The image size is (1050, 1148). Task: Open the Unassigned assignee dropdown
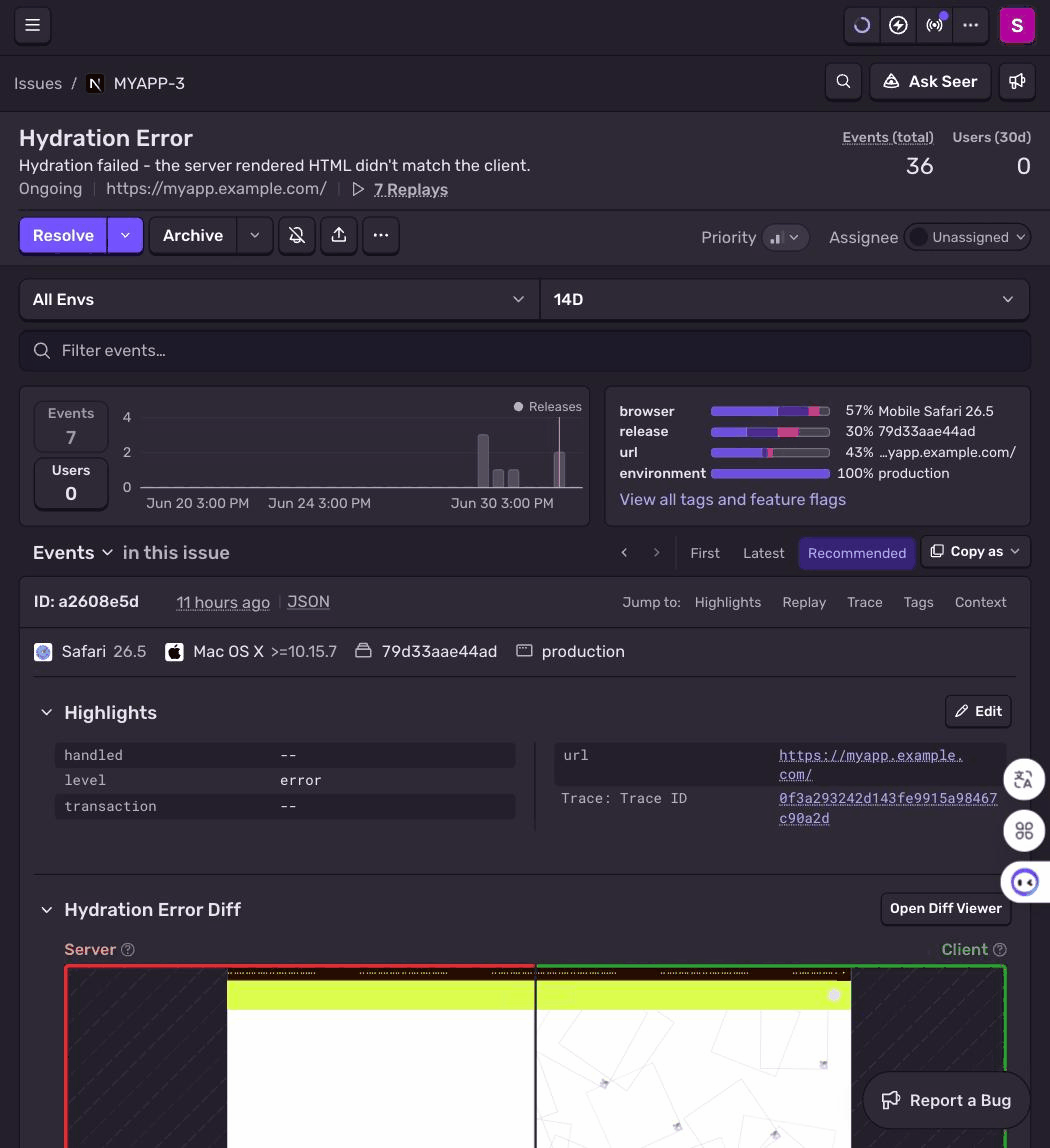(x=967, y=237)
